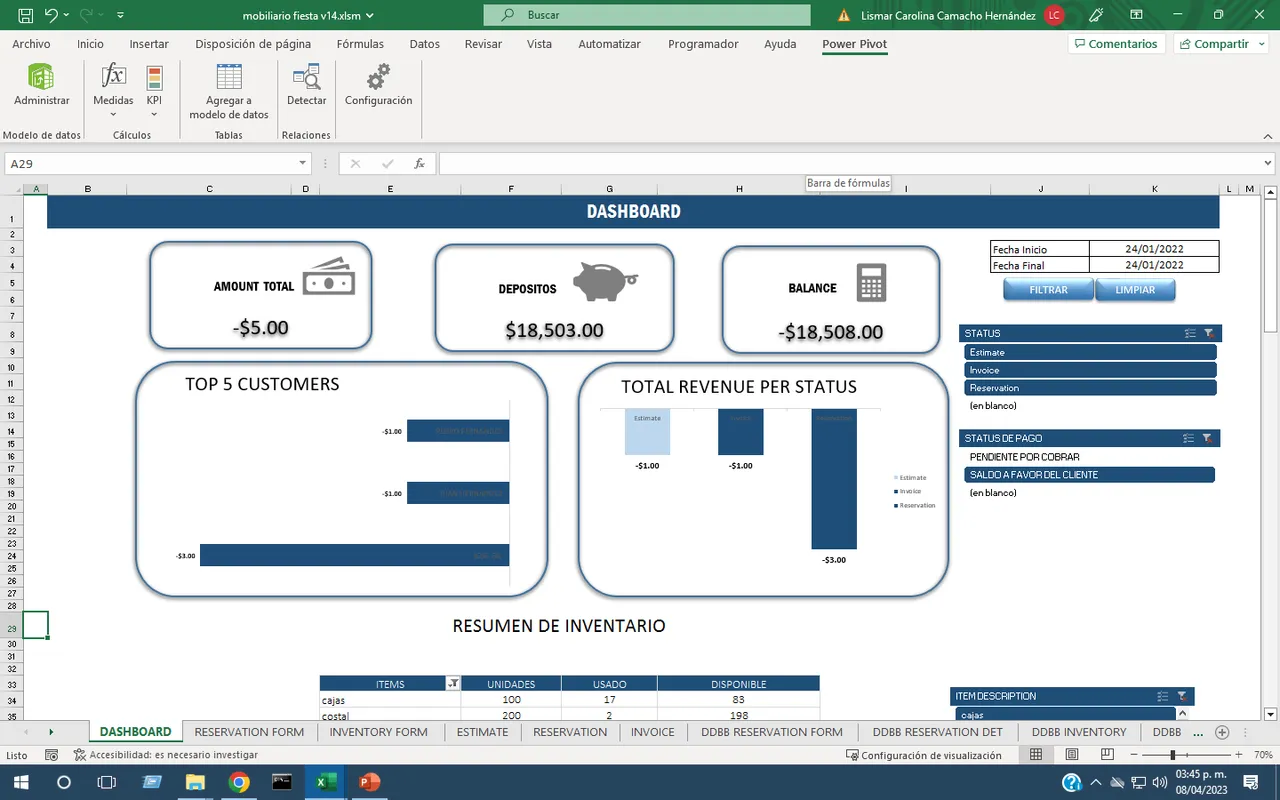
Task: Click the LC user account avatar
Action: 1054,15
